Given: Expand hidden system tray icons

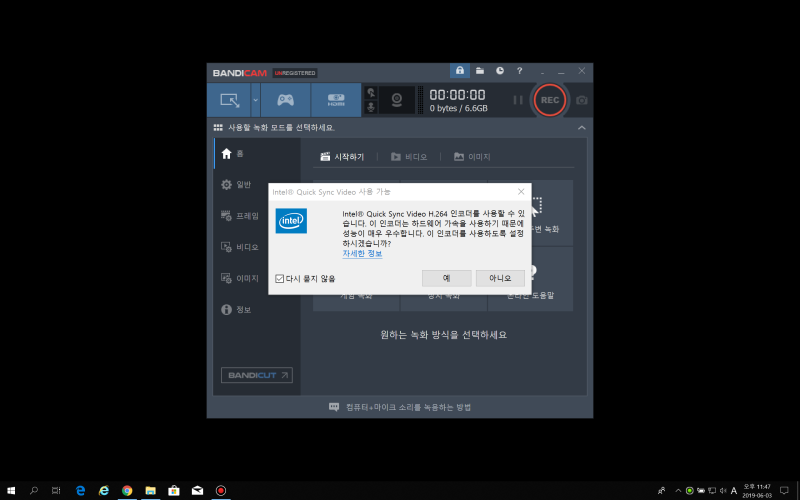Looking at the screenshot, I should [678, 491].
